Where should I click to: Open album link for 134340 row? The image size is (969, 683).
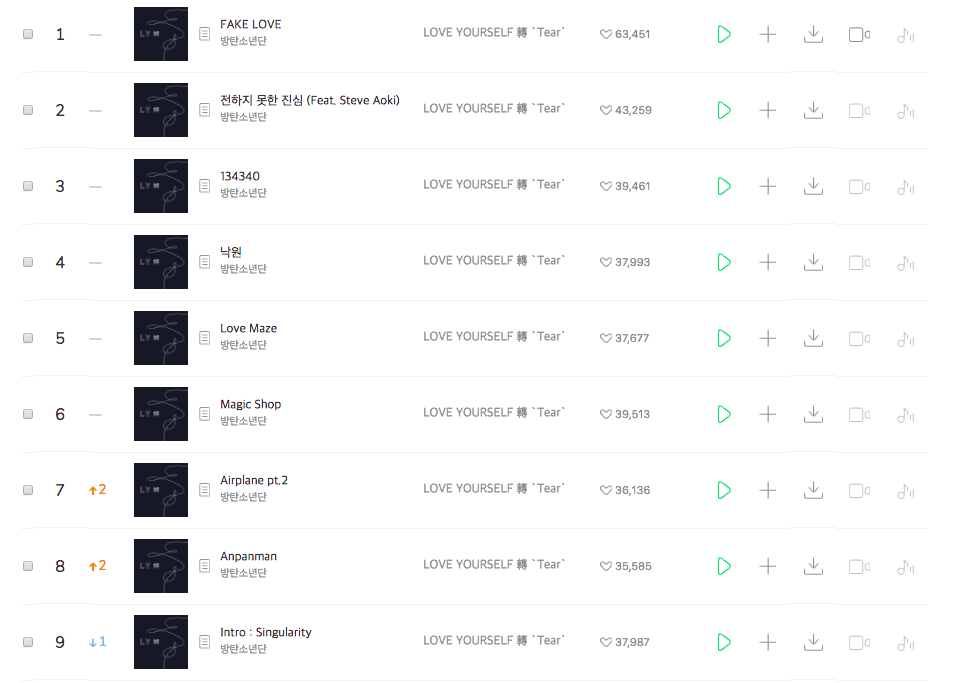click(493, 185)
